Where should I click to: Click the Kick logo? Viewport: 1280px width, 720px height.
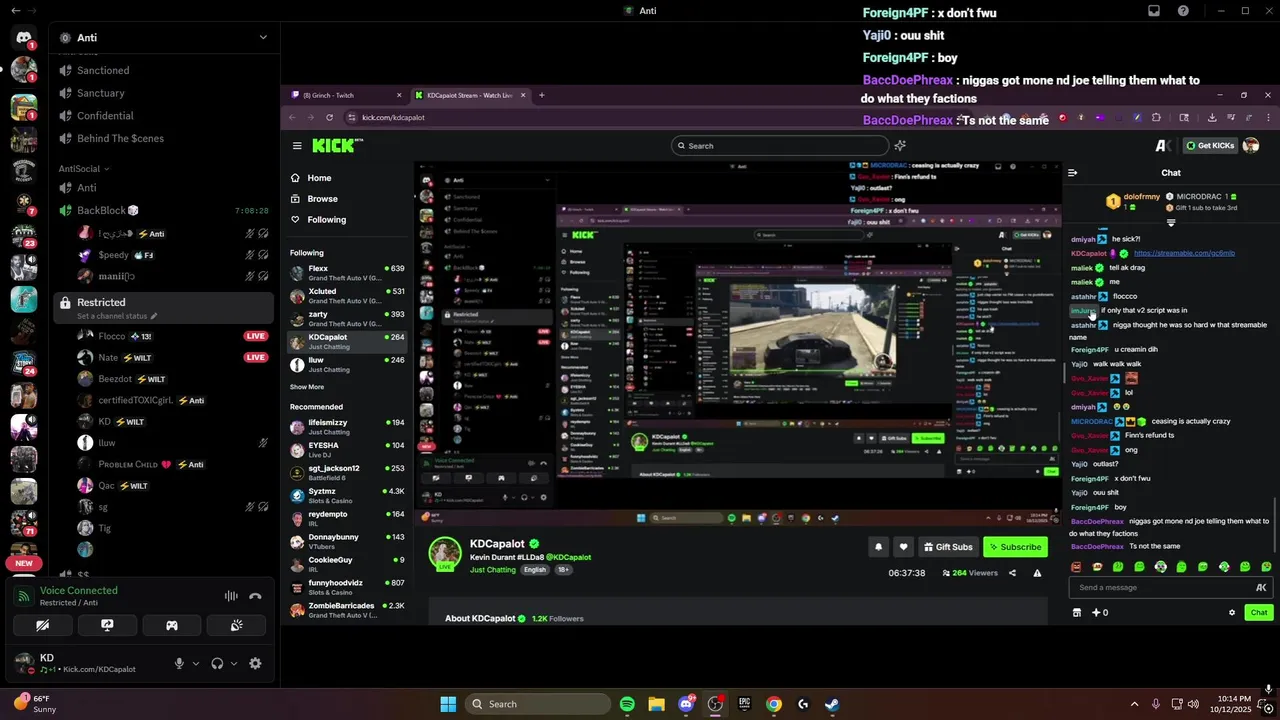[337, 145]
